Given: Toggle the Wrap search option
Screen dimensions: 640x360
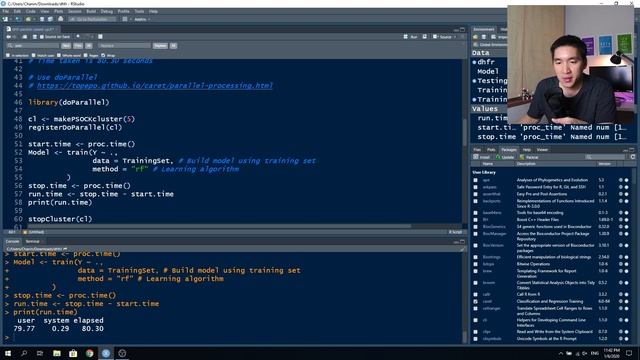Looking at the screenshot, I should tap(103, 55).
